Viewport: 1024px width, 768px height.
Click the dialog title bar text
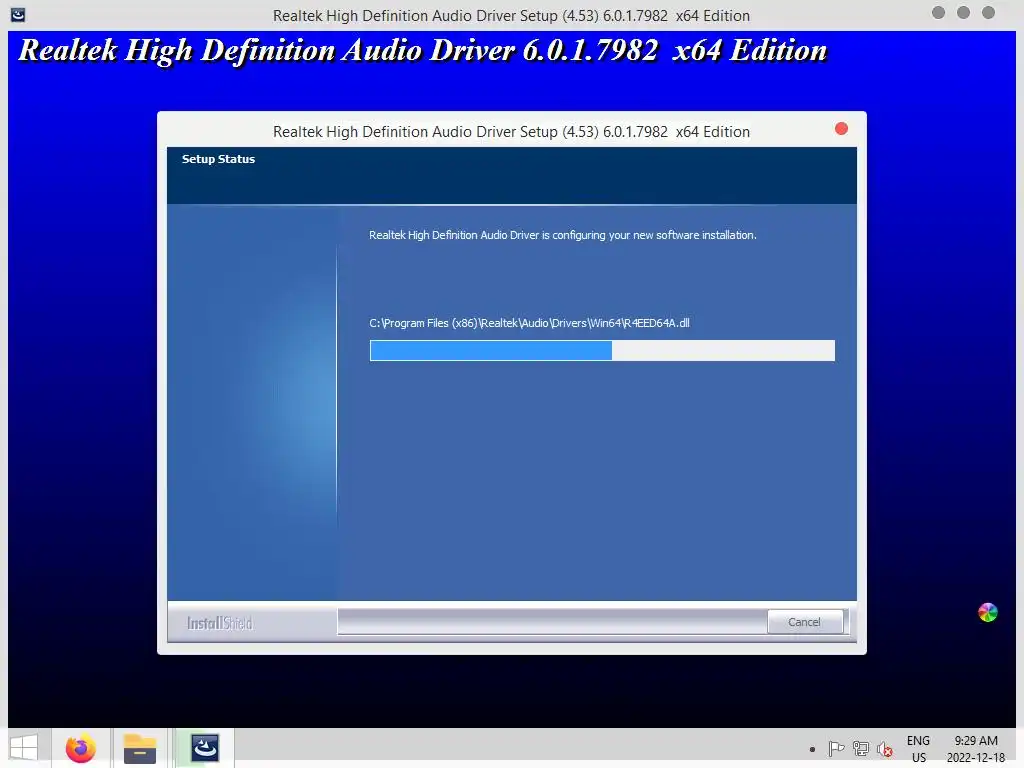(511, 132)
